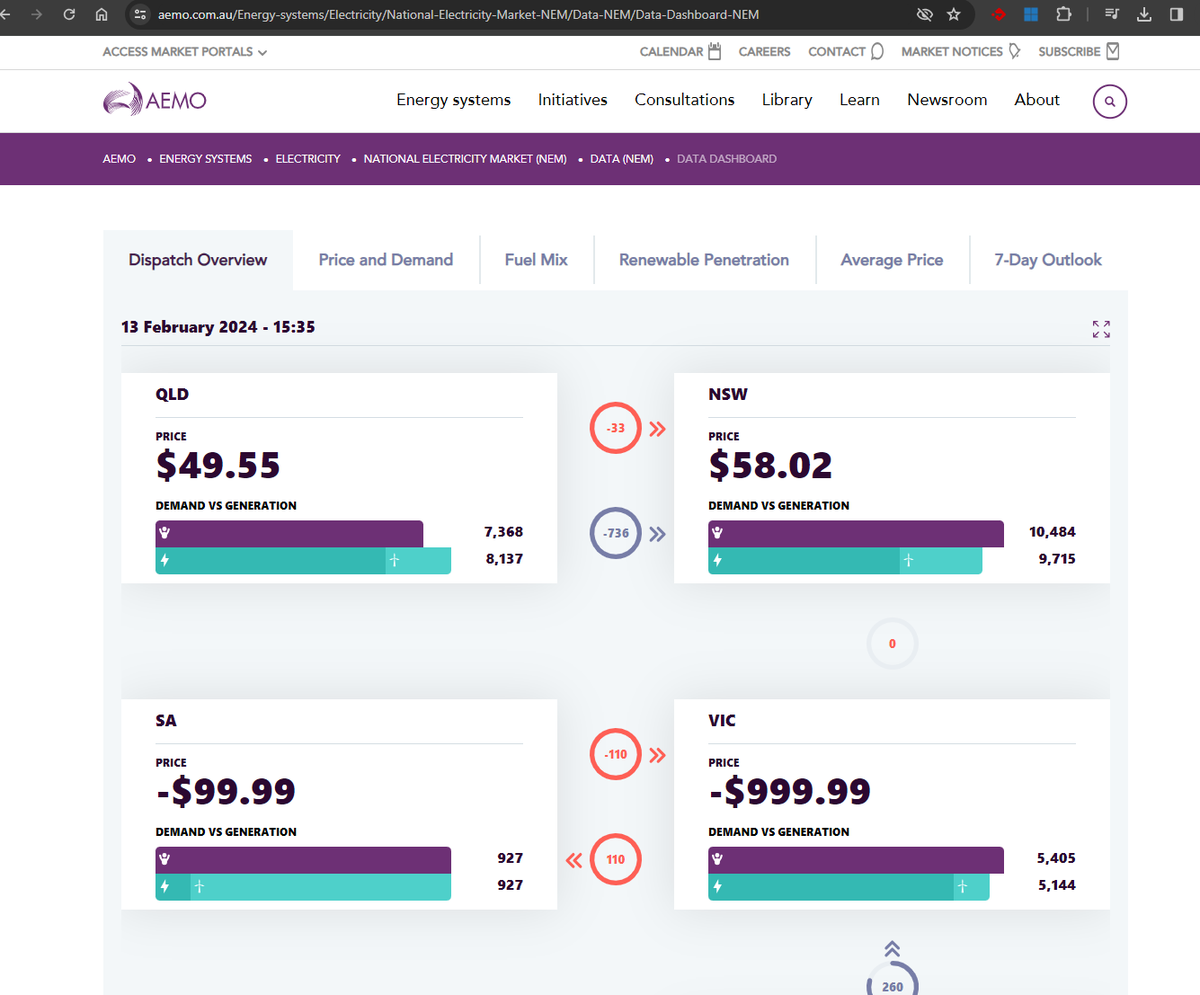Viewport: 1200px width, 995px height.
Task: Expand the ACCESS MARKET PORTALS dropdown
Action: pyautogui.click(x=184, y=51)
